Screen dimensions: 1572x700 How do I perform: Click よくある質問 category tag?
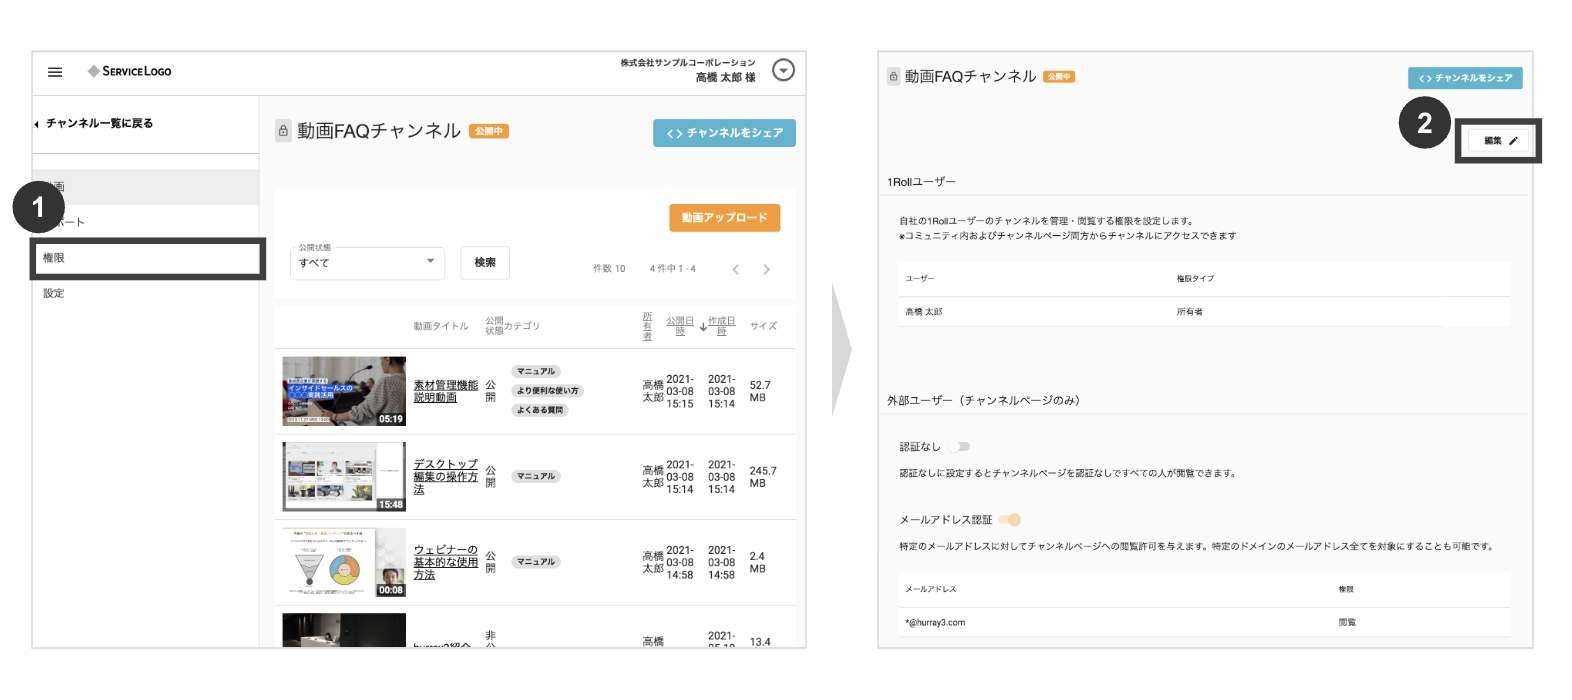pos(540,410)
